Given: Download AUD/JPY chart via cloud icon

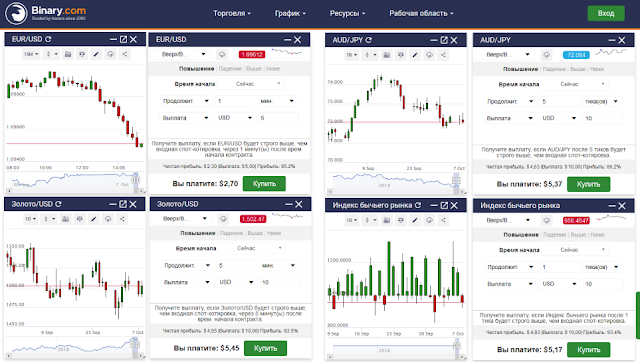Looking at the screenshot, I should [429, 55].
